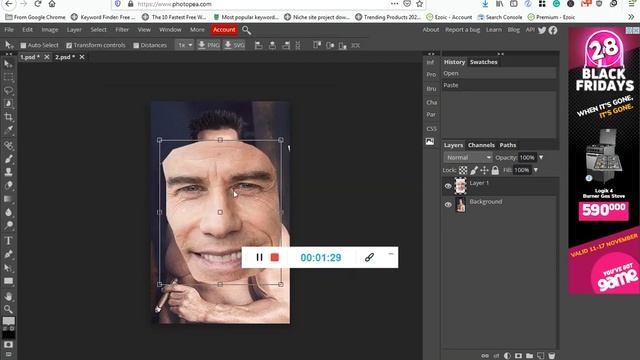This screenshot has height=360, width=640.
Task: Select the Dodge tool
Action: [8, 225]
